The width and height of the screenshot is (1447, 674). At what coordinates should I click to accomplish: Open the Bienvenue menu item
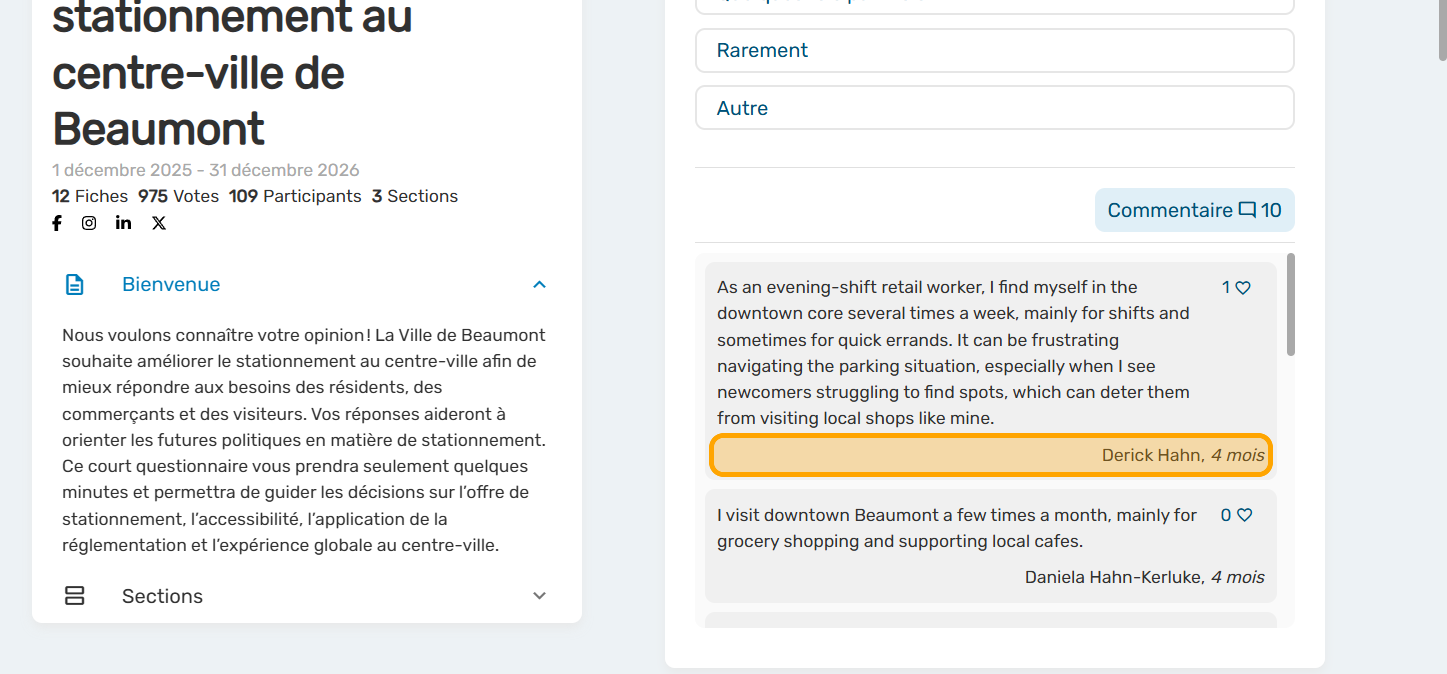pyautogui.click(x=171, y=285)
